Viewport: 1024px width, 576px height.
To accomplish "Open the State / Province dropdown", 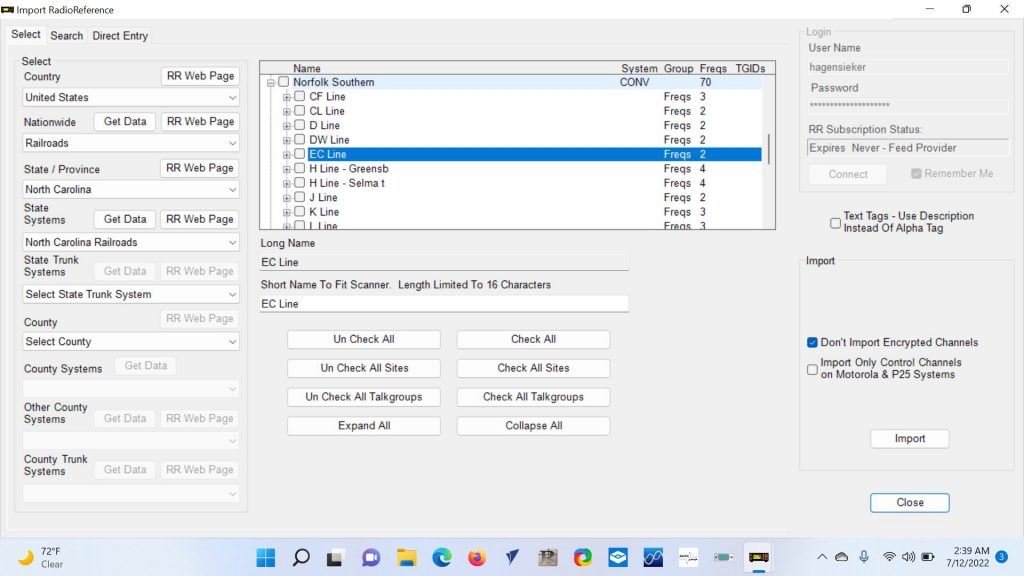I will click(x=131, y=190).
